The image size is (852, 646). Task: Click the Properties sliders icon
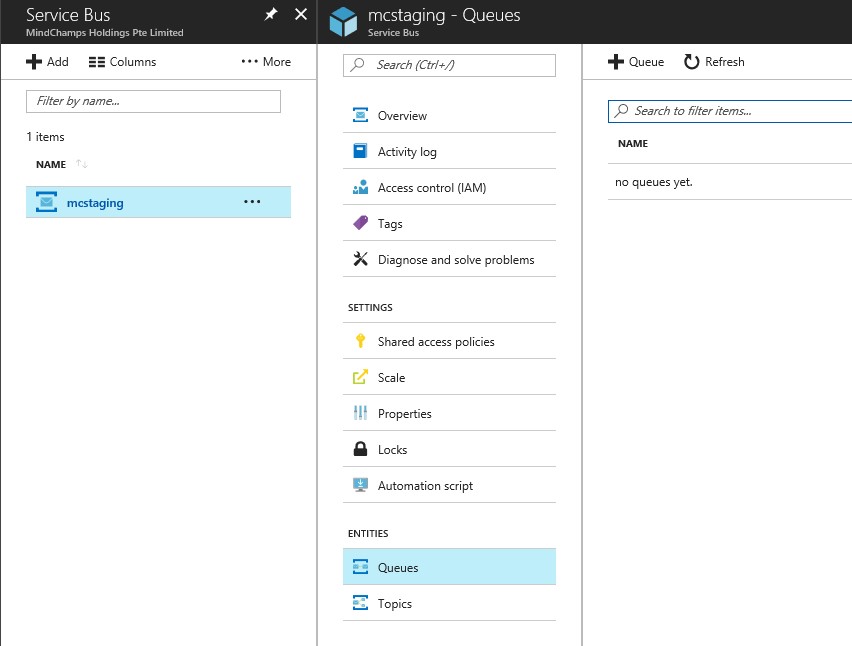(x=360, y=414)
